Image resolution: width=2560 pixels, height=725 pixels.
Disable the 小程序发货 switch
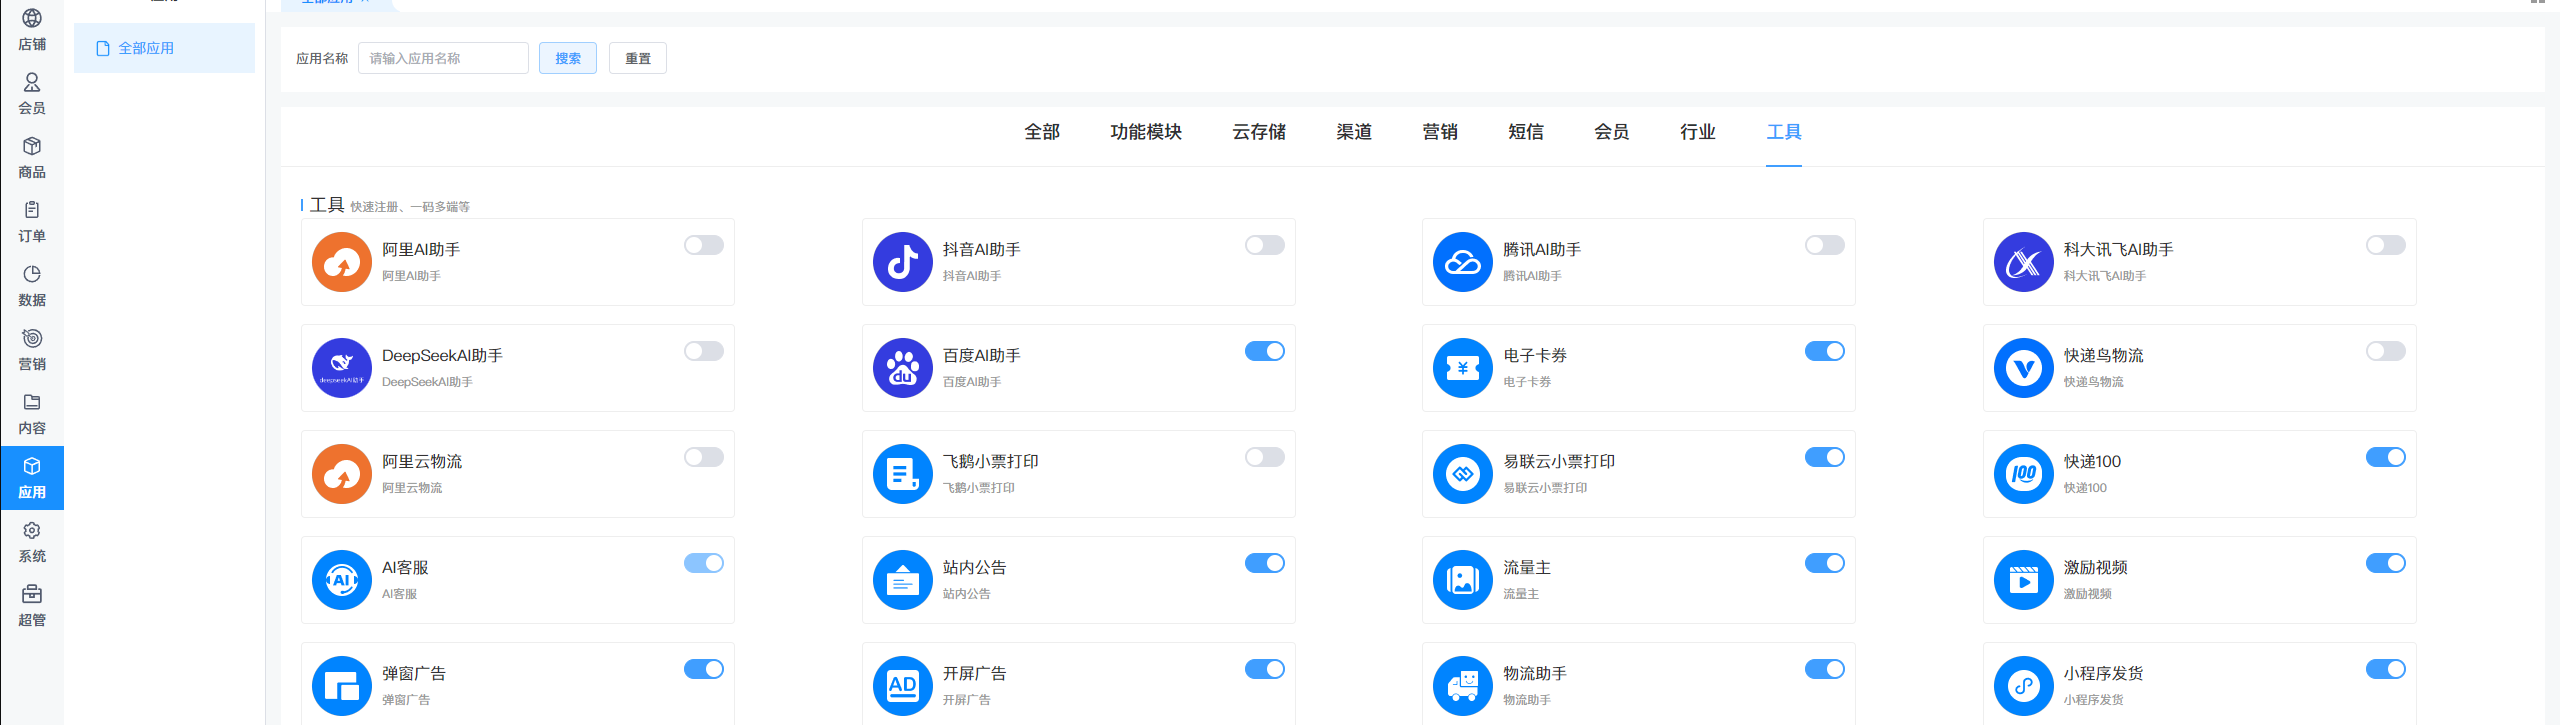coord(2386,669)
